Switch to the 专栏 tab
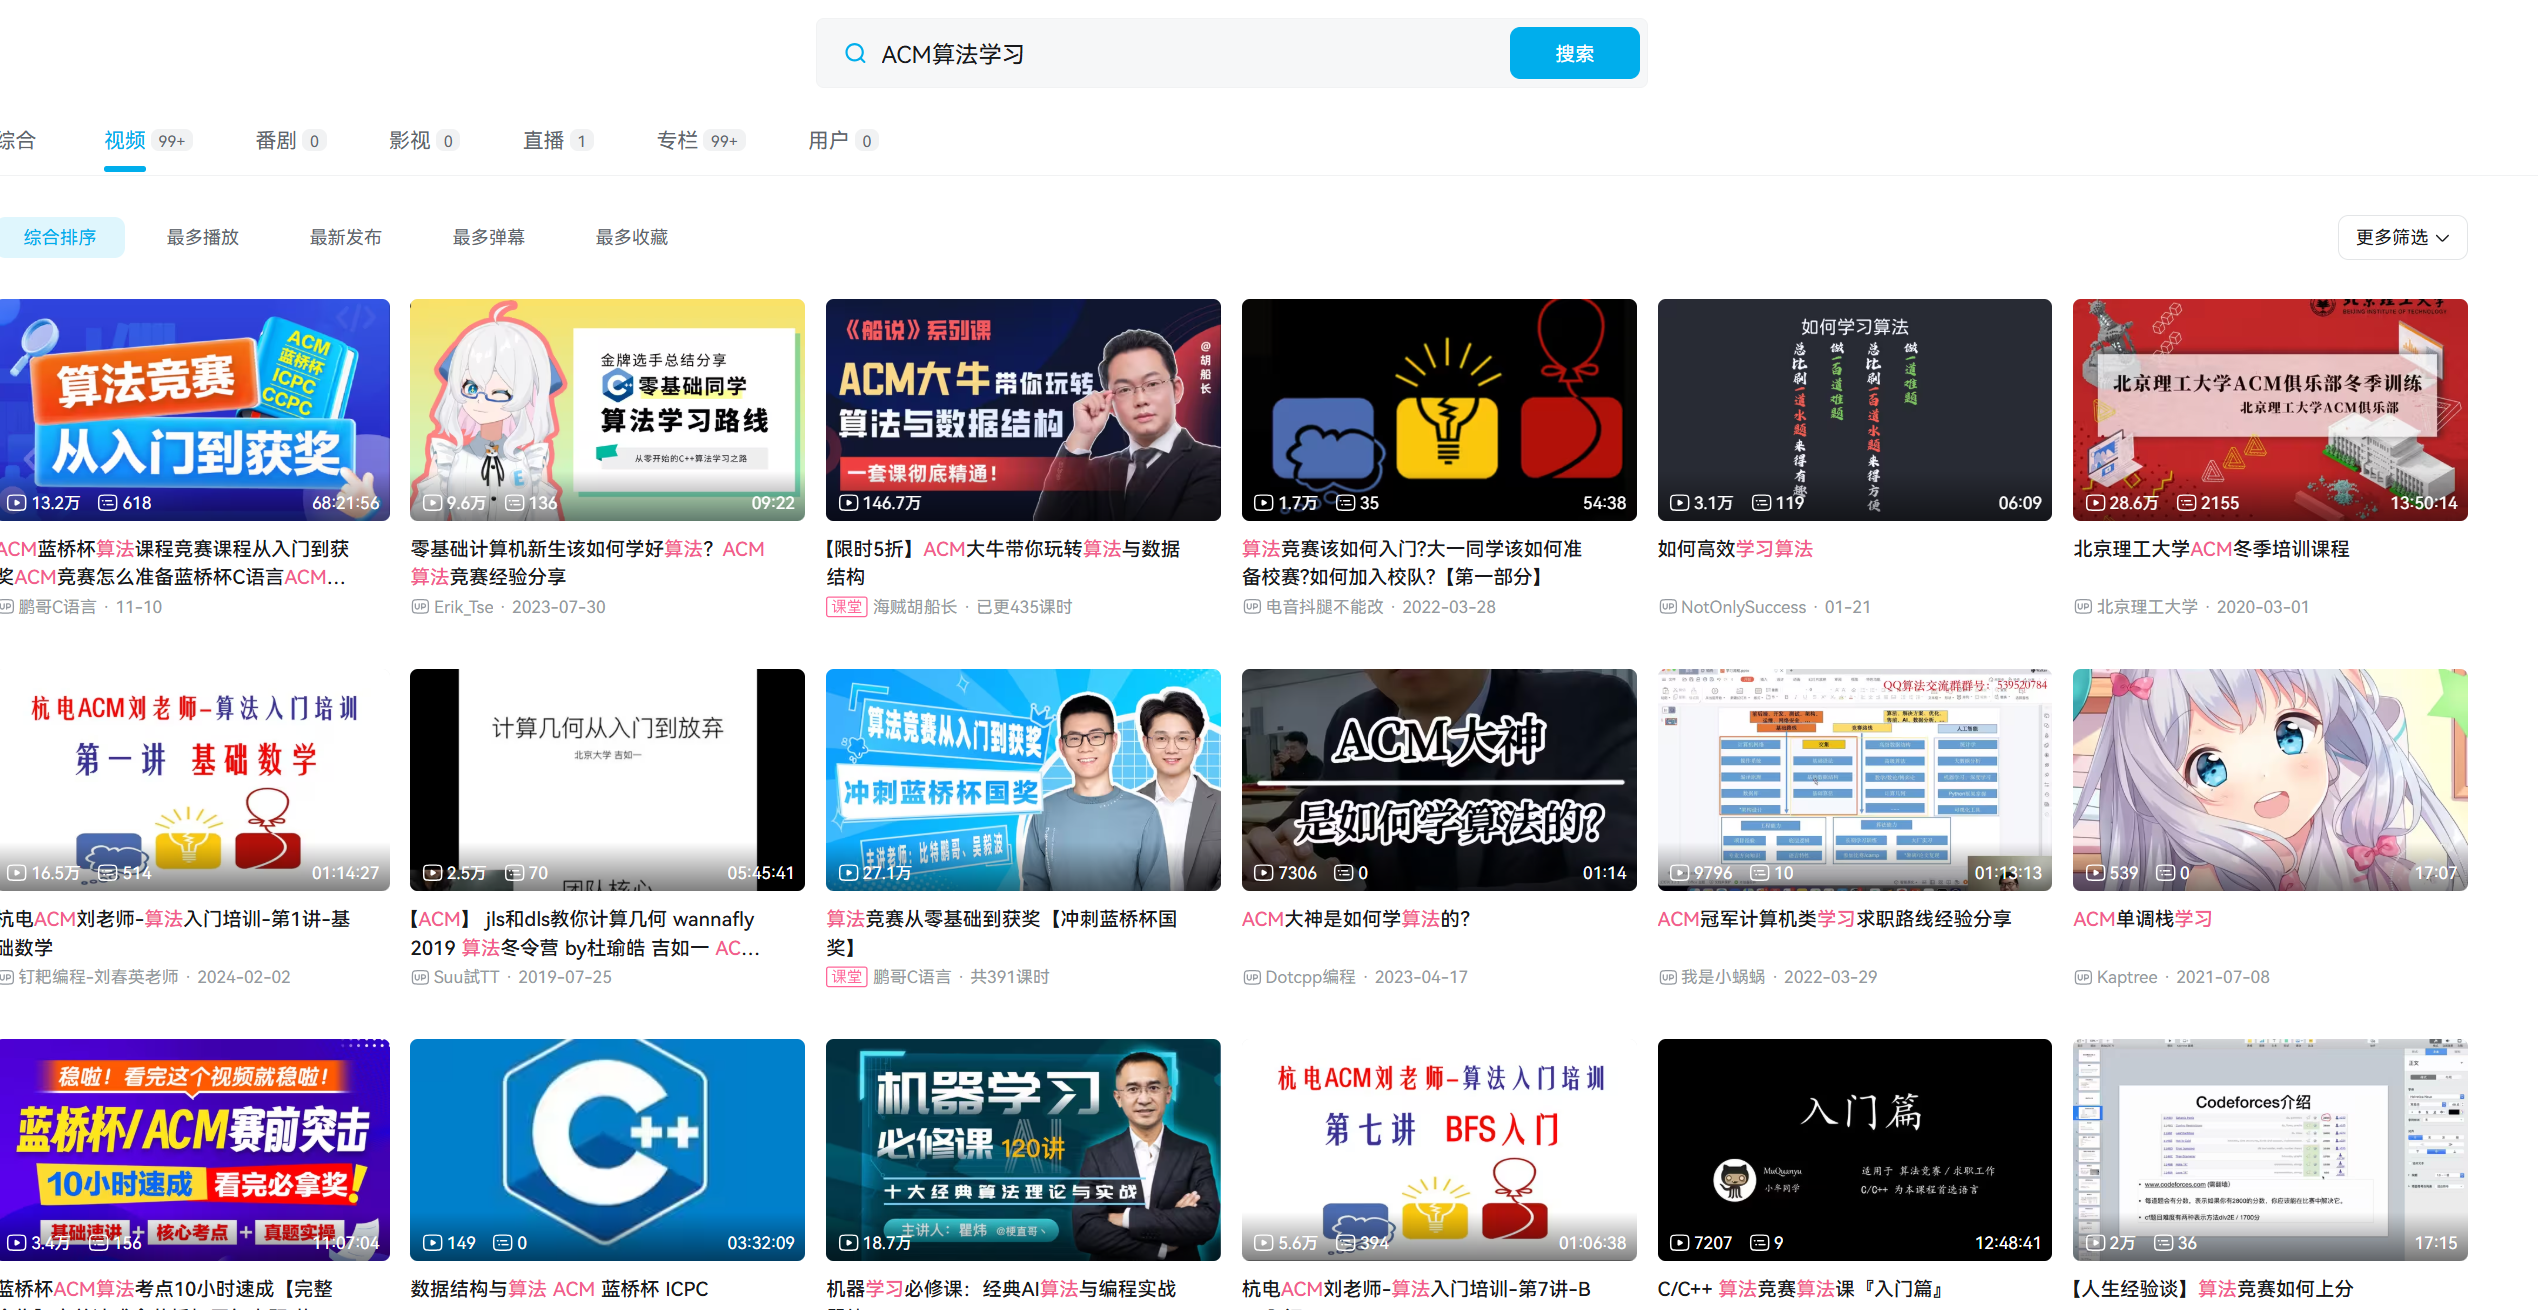Screen dimensions: 2538x1310 tap(677, 141)
